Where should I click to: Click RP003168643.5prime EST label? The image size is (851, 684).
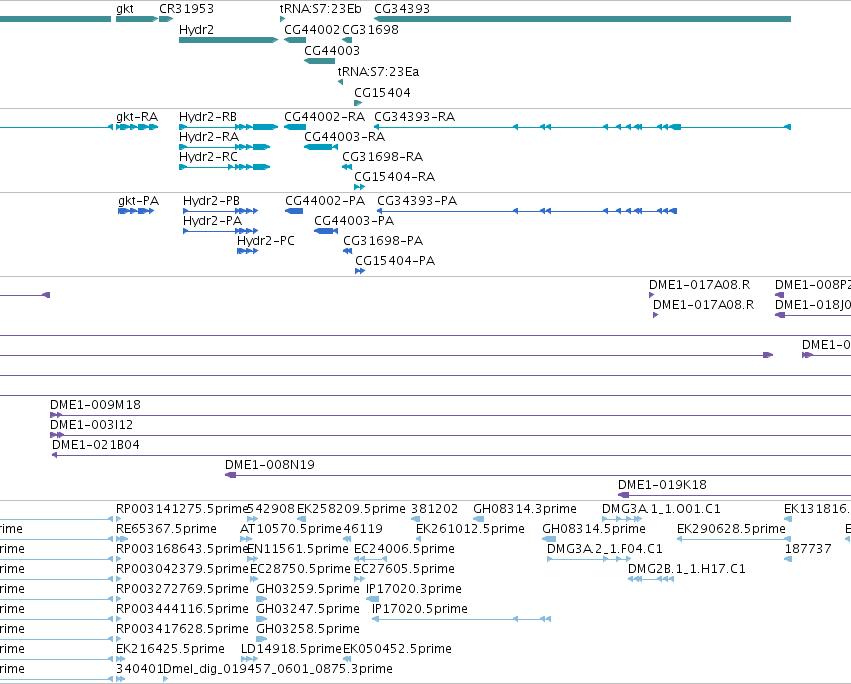point(182,549)
